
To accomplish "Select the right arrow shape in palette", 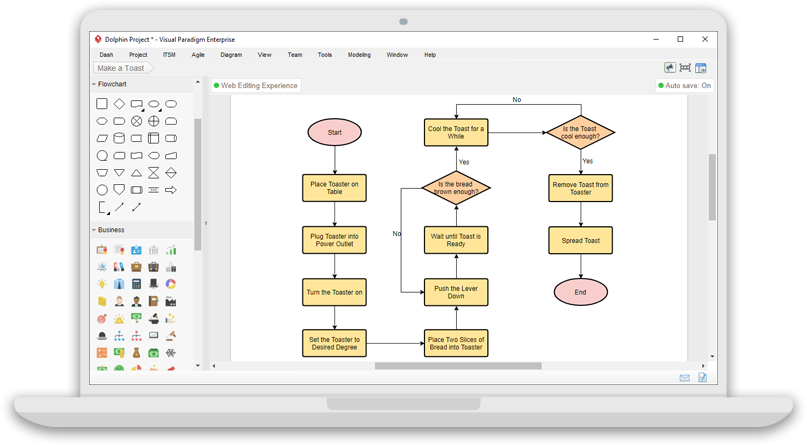I will tap(171, 190).
